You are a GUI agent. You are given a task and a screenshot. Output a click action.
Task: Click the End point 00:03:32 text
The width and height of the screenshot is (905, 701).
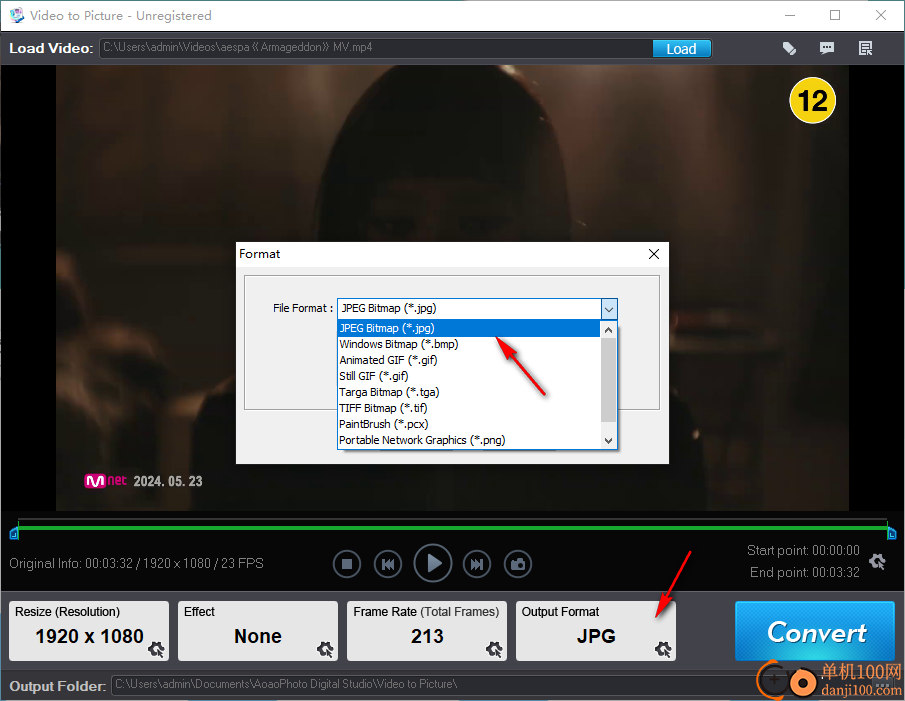[805, 572]
